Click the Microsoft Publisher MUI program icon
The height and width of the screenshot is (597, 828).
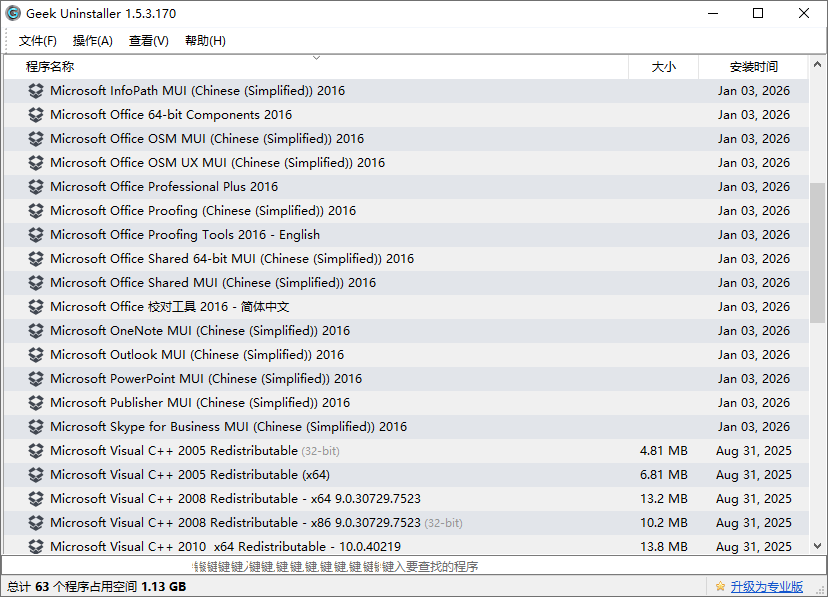click(x=33, y=402)
